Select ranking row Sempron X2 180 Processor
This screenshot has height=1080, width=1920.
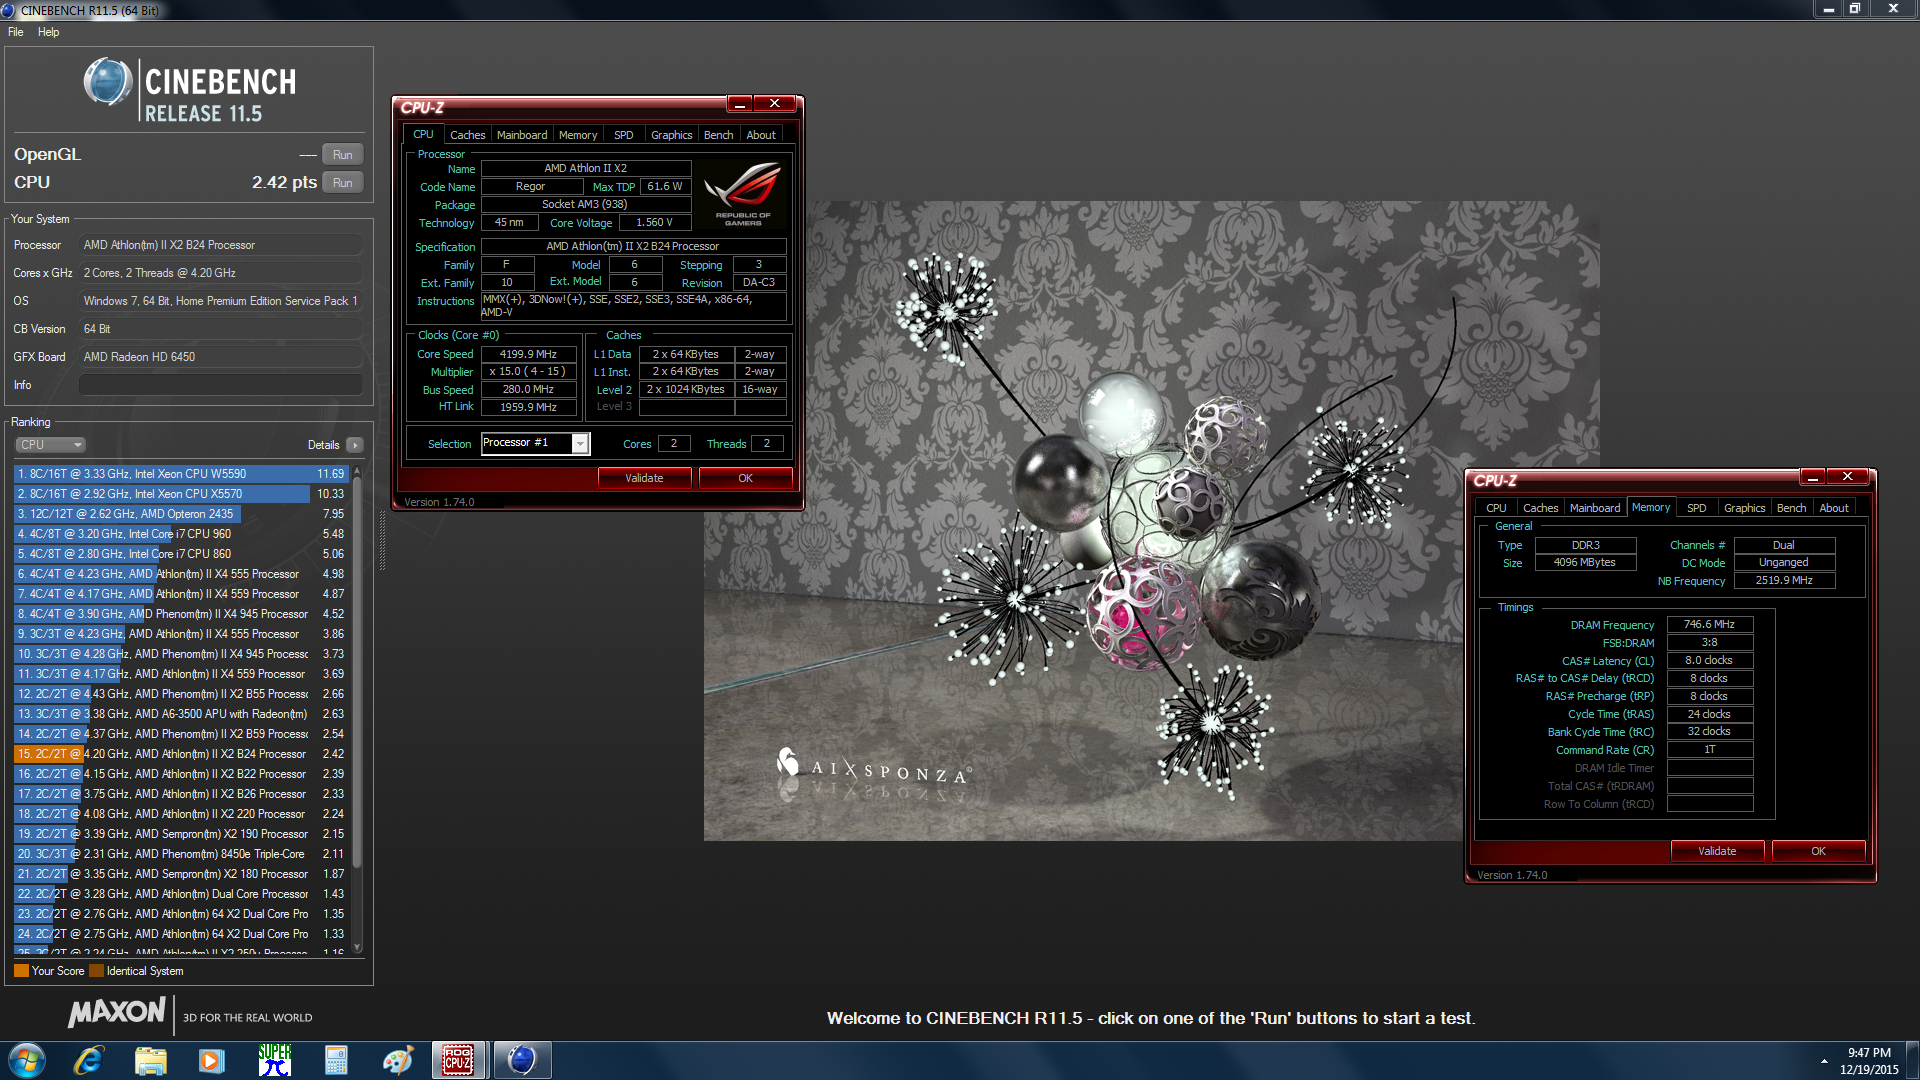click(x=181, y=874)
